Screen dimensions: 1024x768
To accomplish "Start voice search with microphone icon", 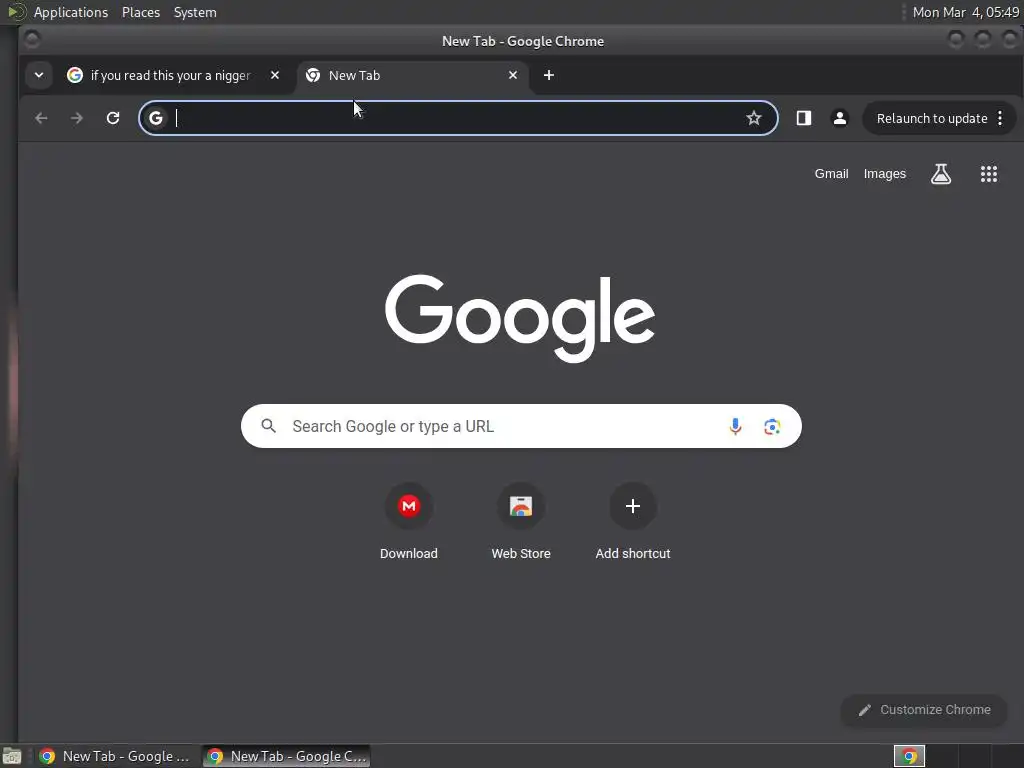I will point(735,426).
